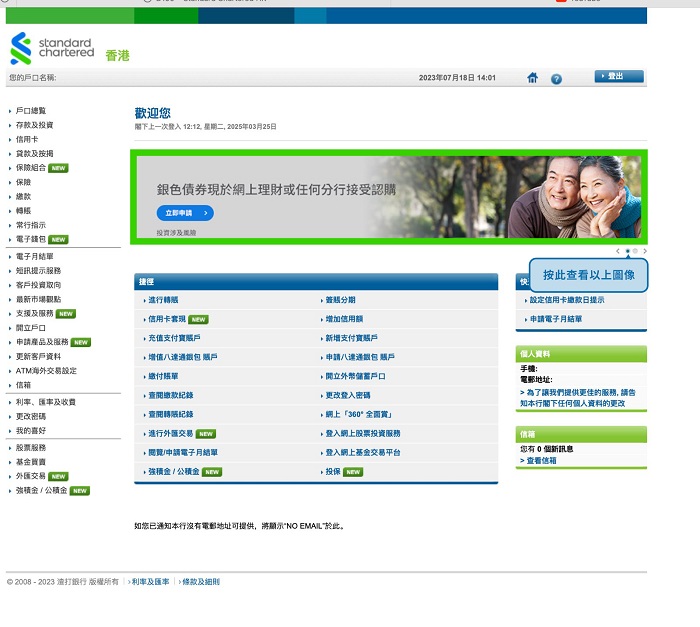Viewport: 700px width, 627px height.
Task: Click the 進行轉賬 shortcut link
Action: tap(163, 300)
